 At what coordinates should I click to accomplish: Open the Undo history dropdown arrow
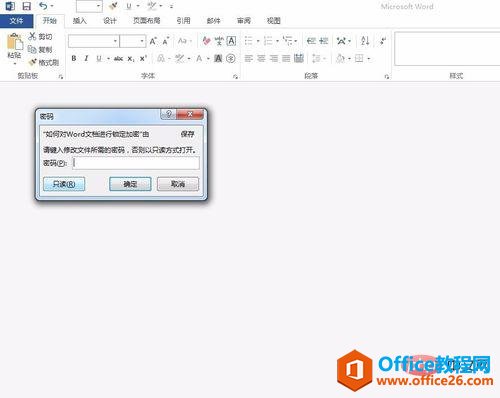[x=52, y=6]
